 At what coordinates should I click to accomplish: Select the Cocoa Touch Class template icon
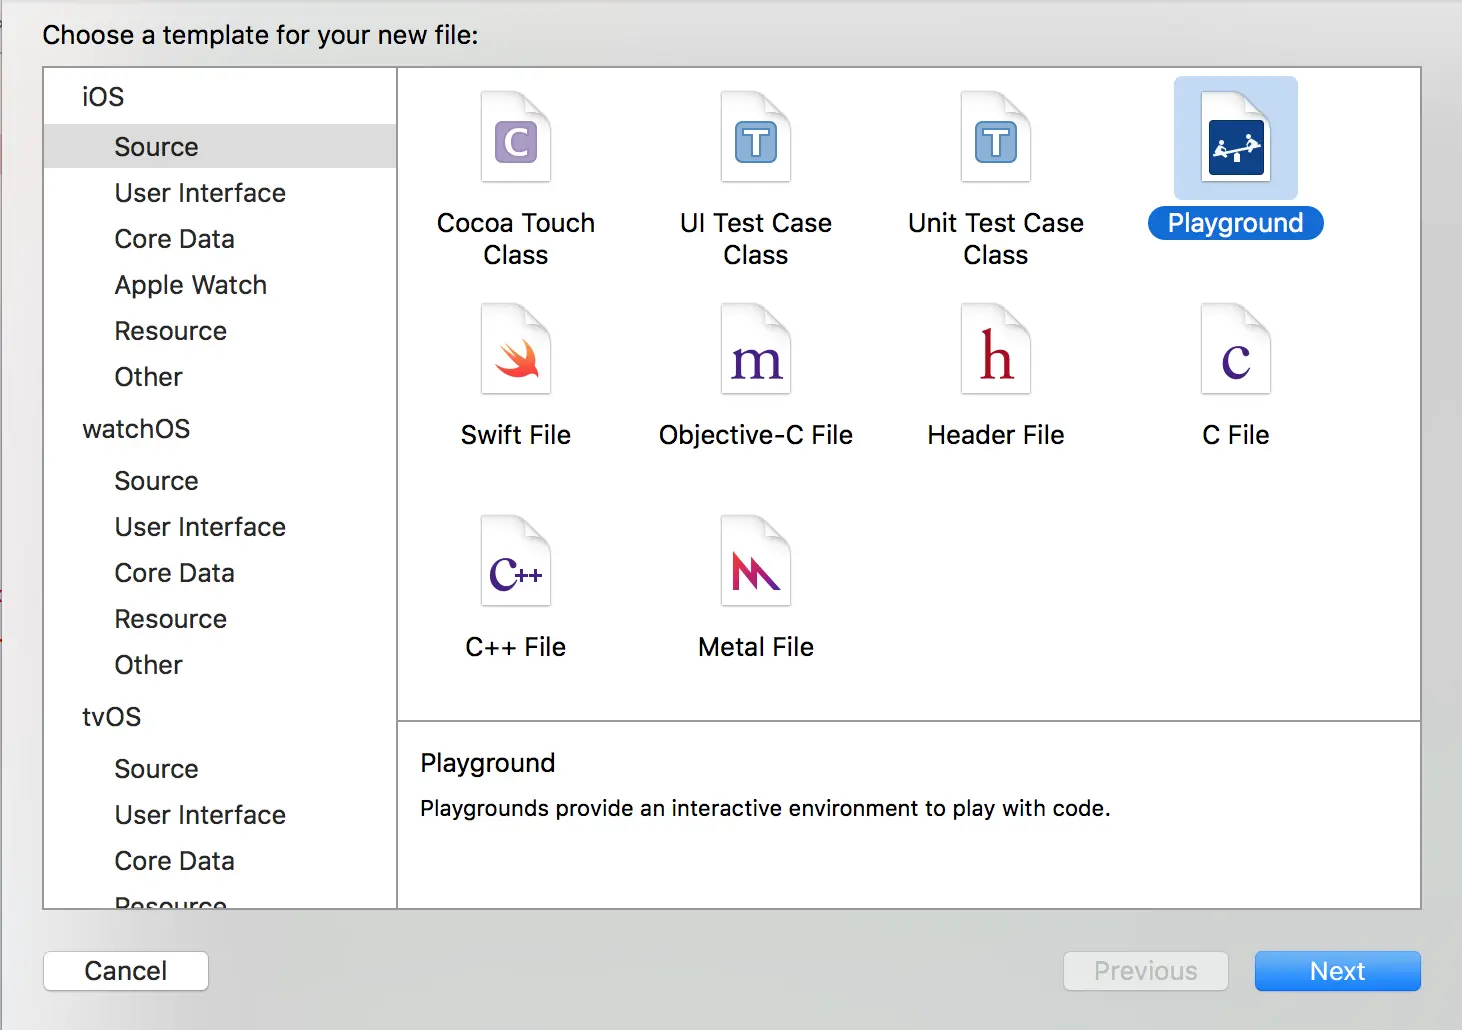516,137
